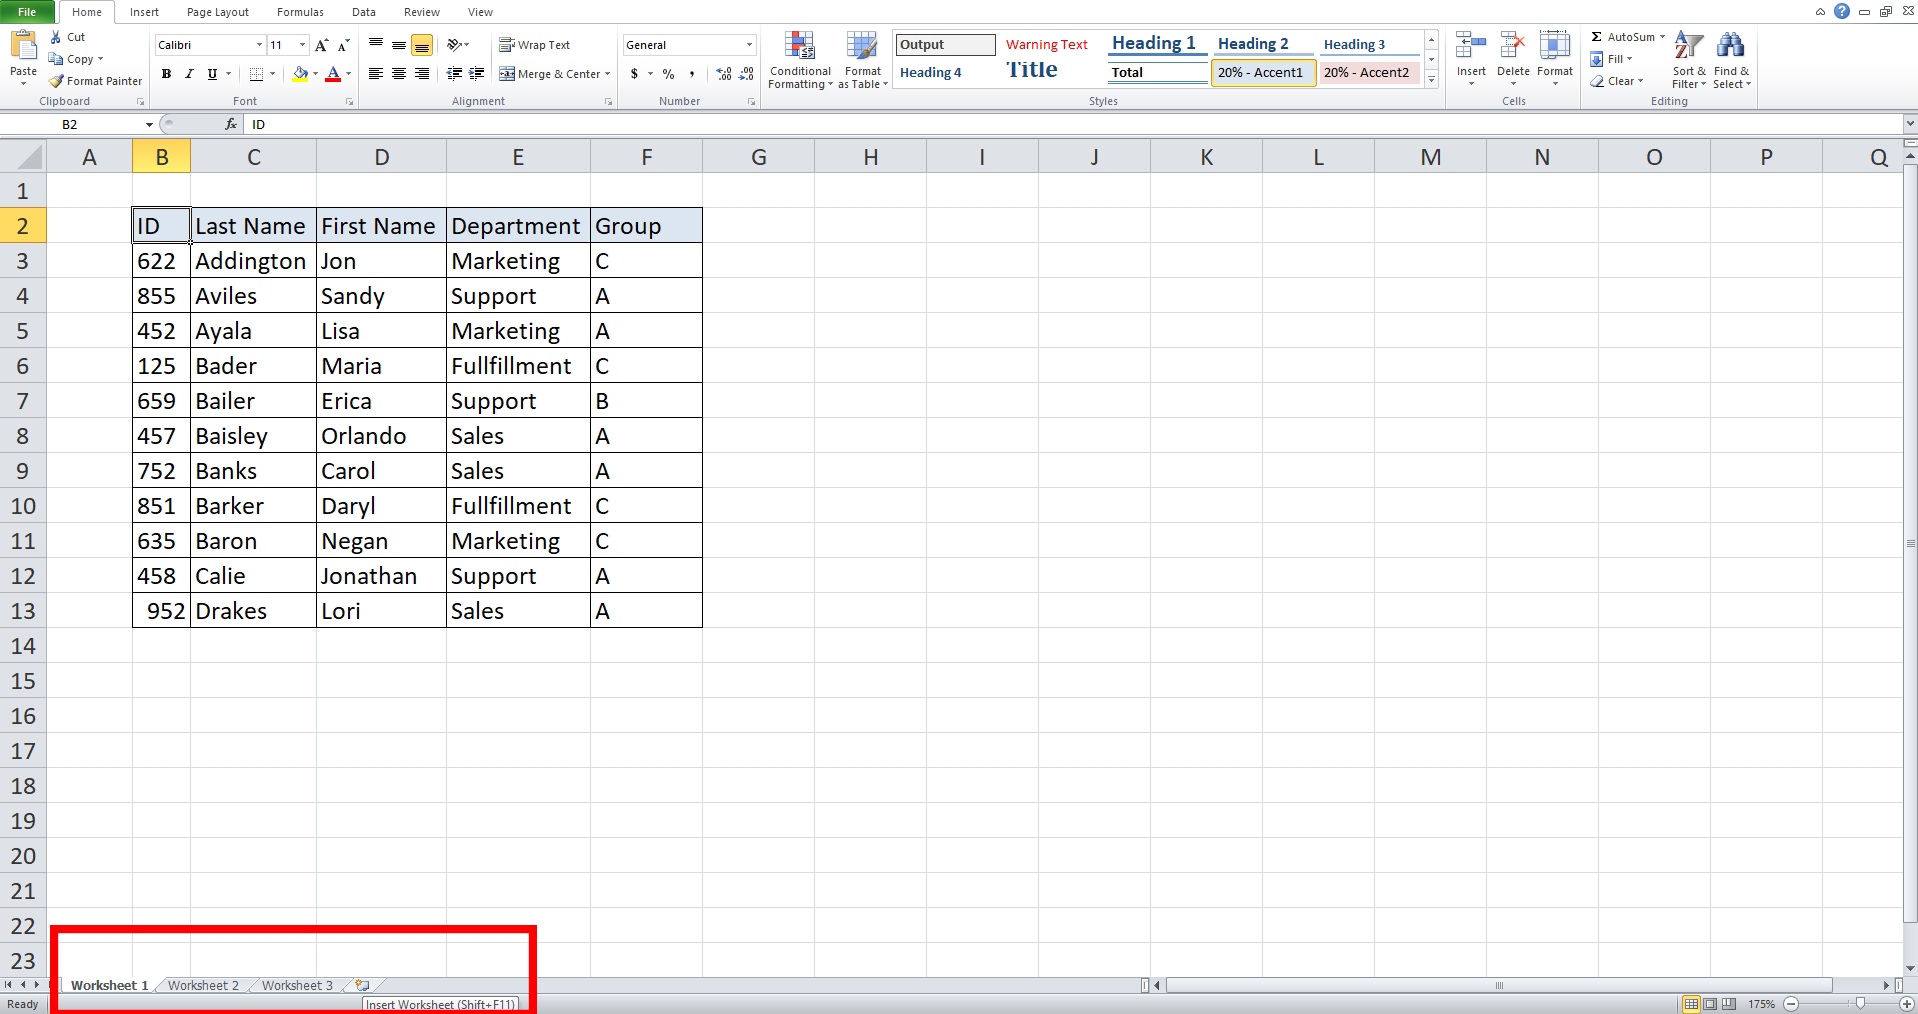Toggle Underline formatting
Image resolution: width=1918 pixels, height=1014 pixels.
click(212, 74)
